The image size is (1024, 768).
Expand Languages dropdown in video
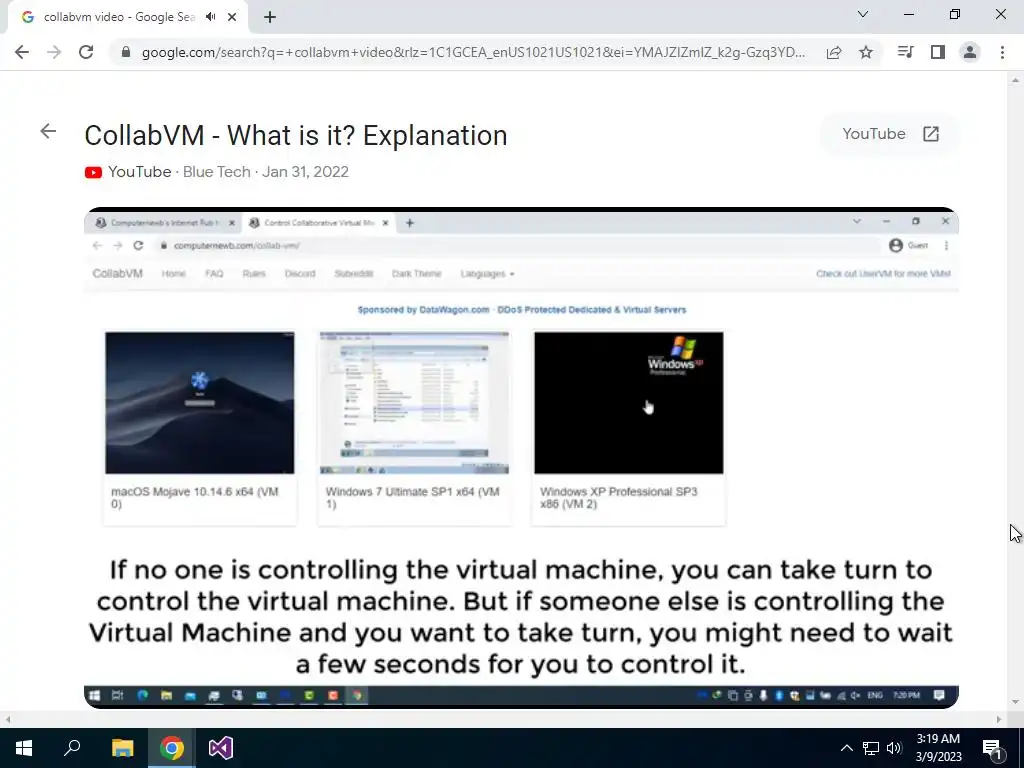click(x=487, y=274)
